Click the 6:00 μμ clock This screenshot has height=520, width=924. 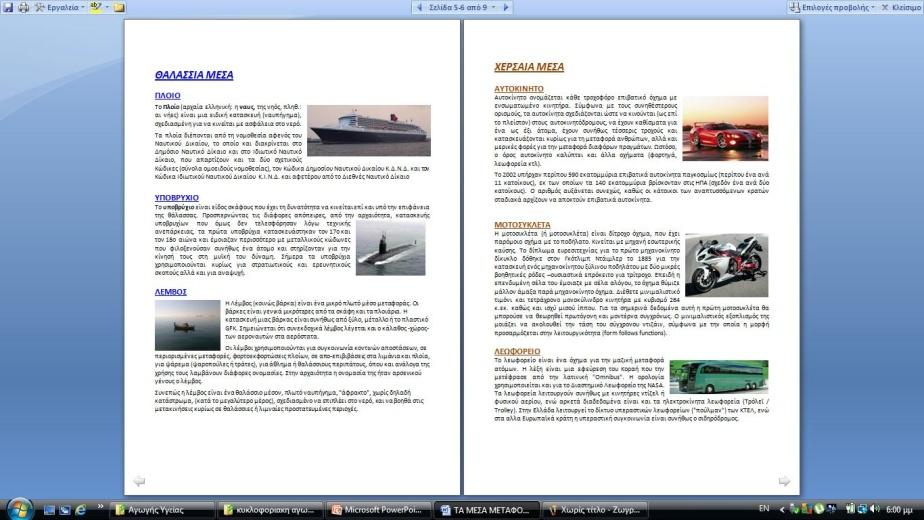[899, 509]
